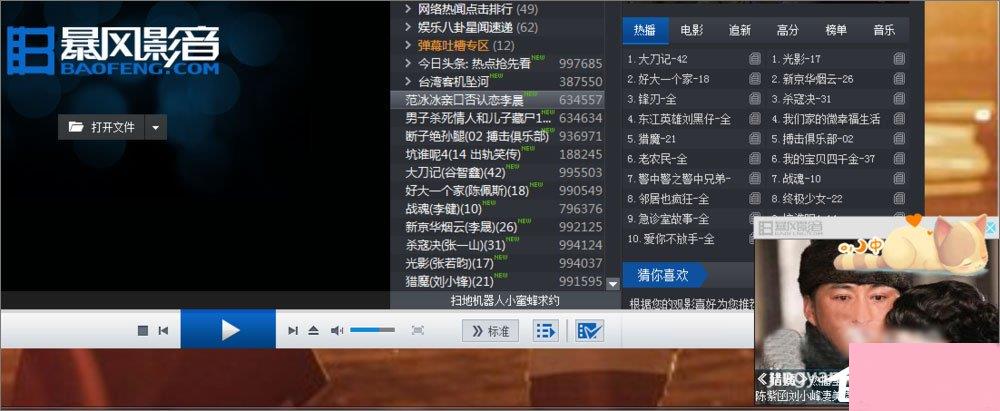The image size is (1000, 411).
Task: Click details icon beside 锋刃-全
Action: click(x=755, y=99)
